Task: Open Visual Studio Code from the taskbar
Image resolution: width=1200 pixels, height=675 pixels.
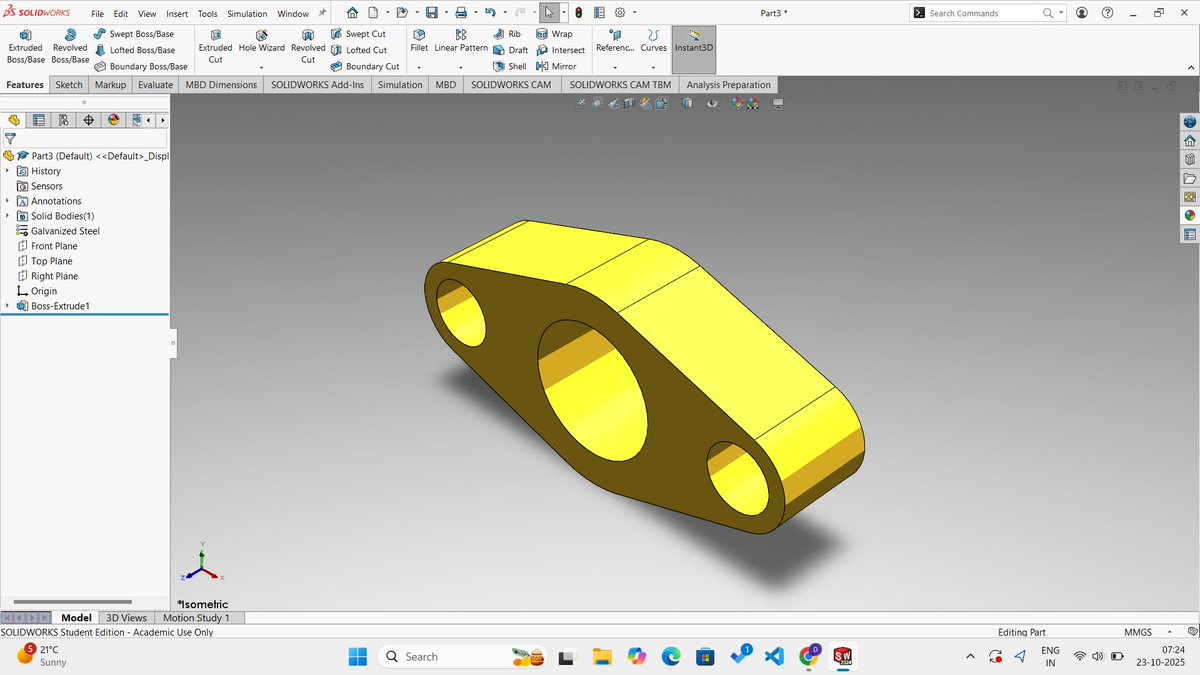Action: (773, 656)
